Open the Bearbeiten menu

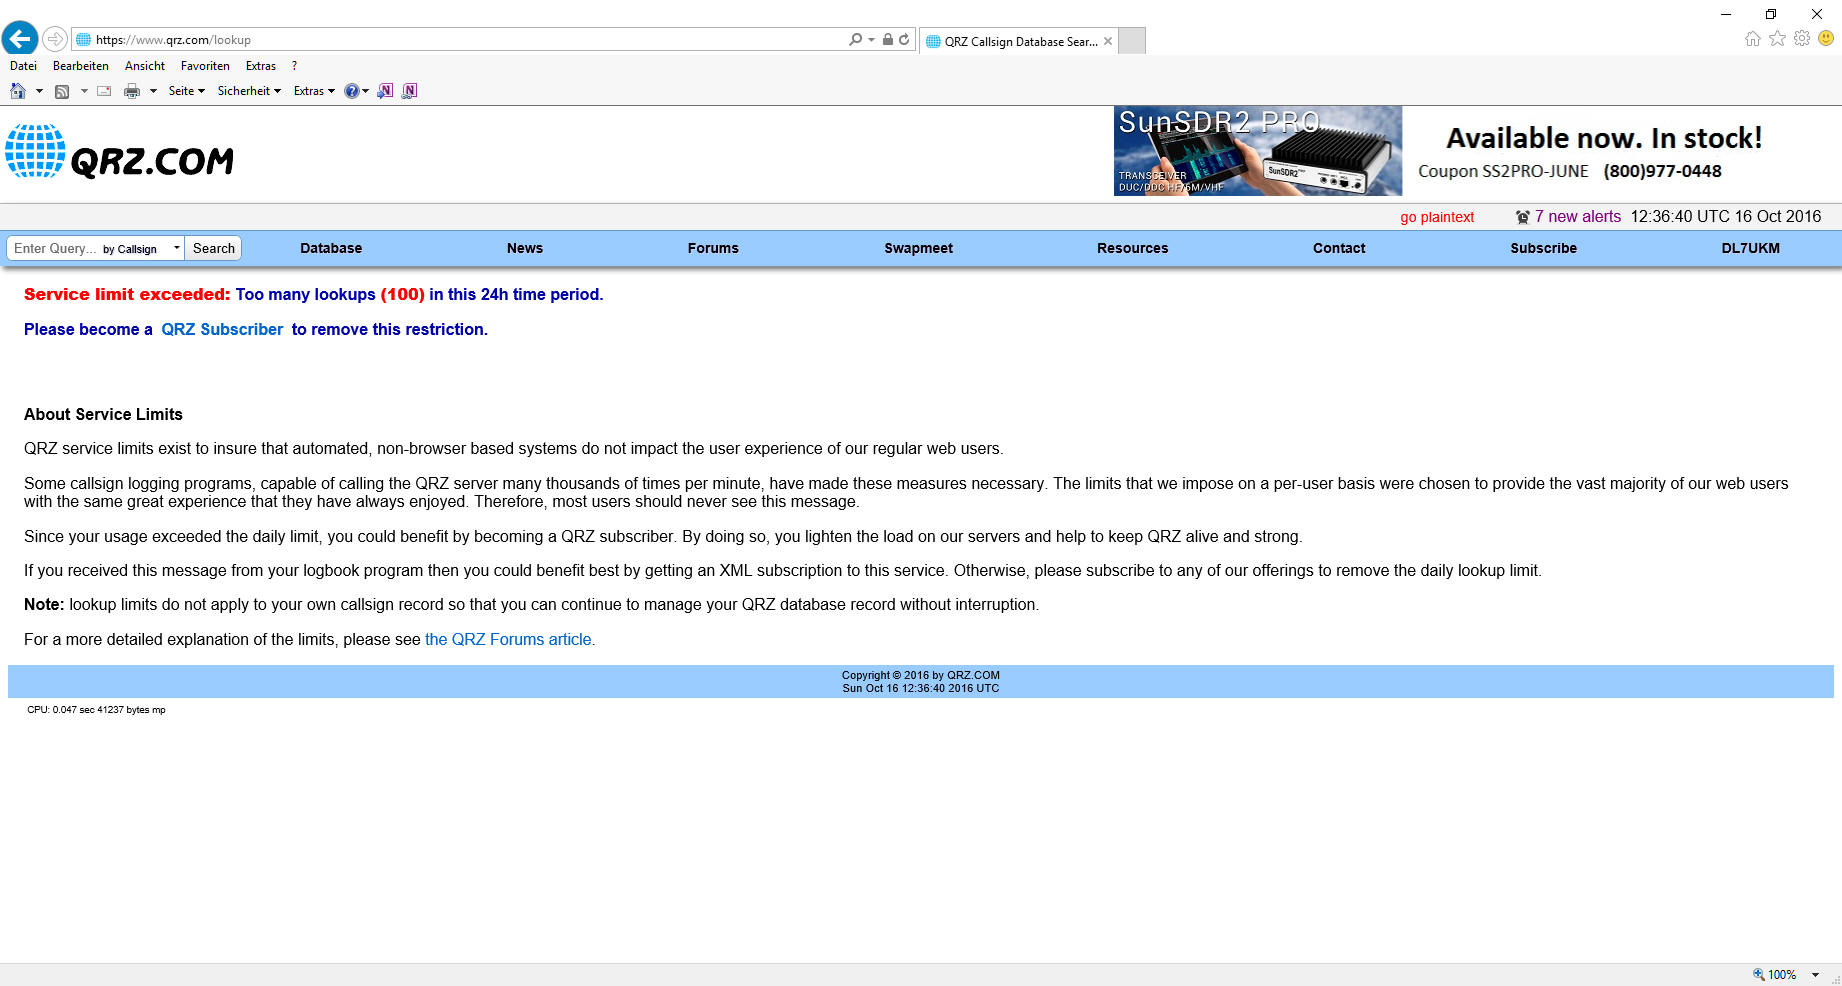[x=81, y=66]
